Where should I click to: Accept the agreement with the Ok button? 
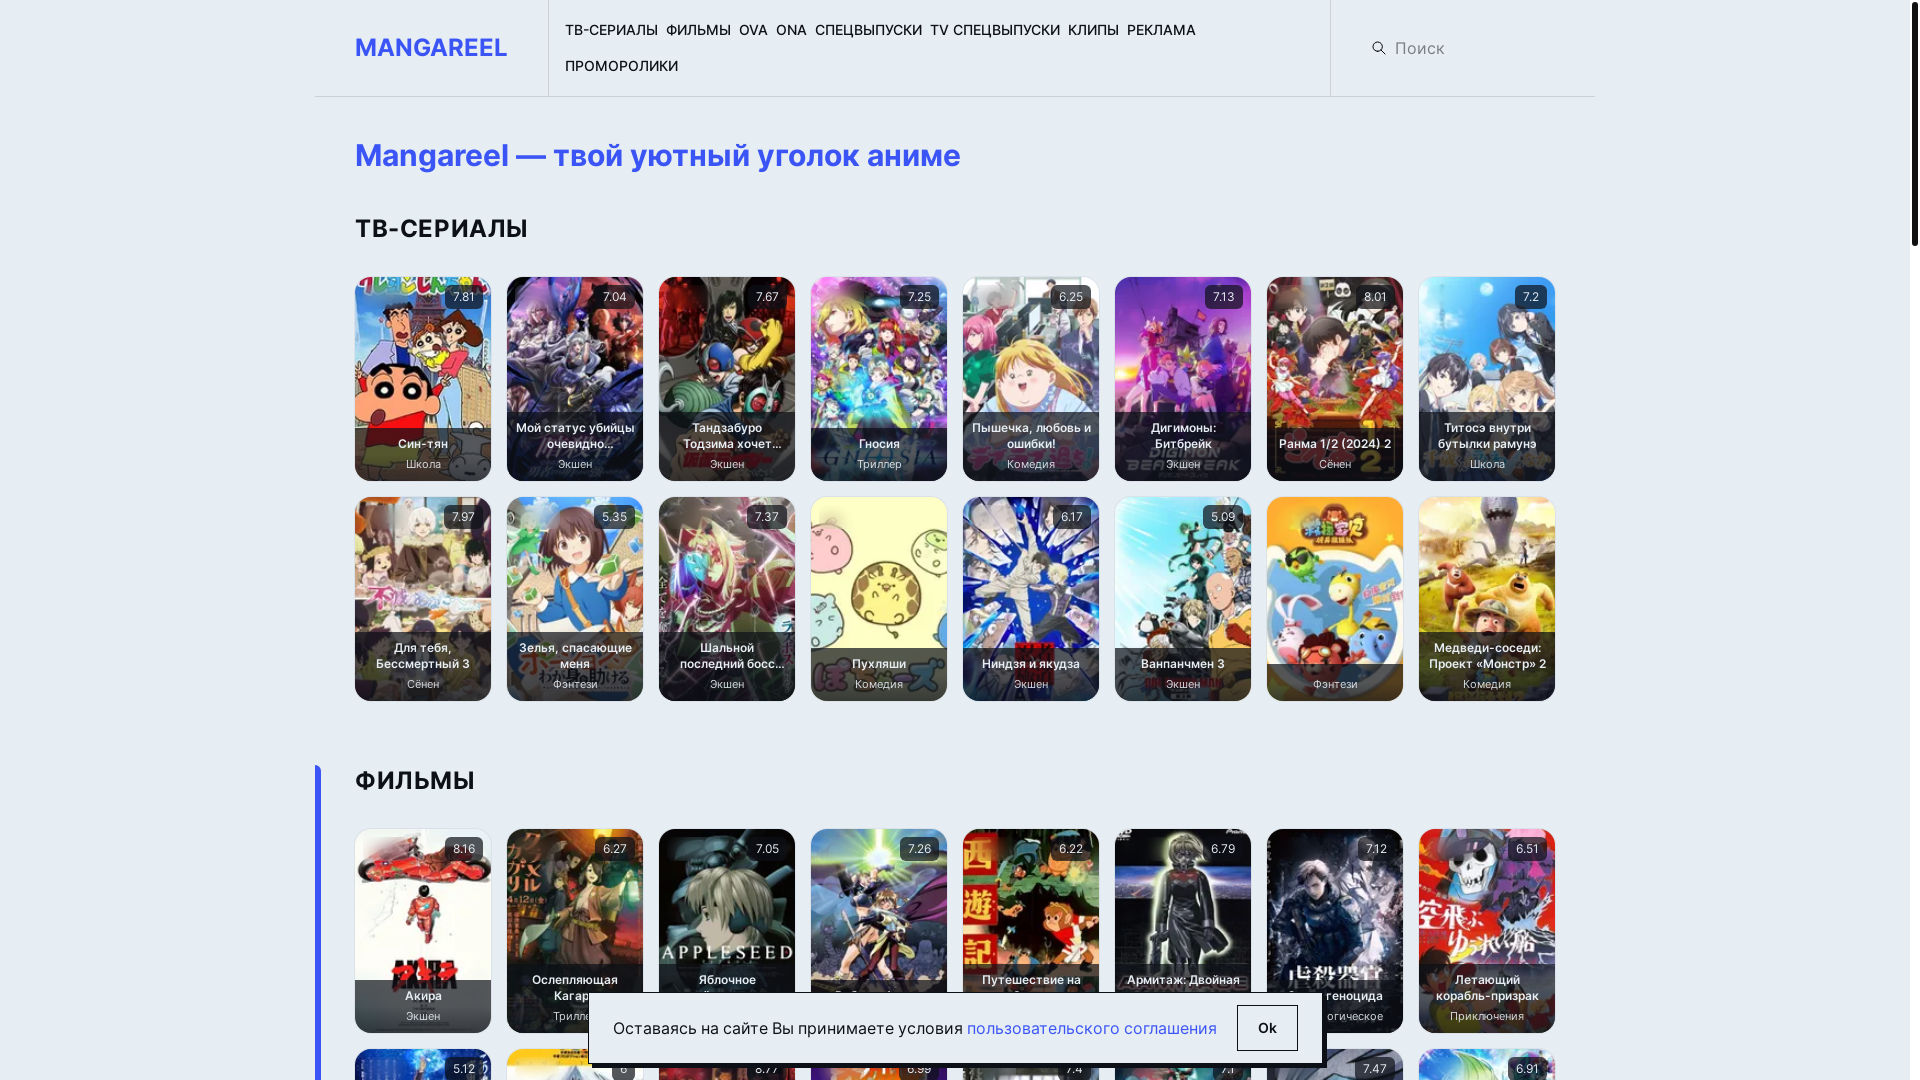1267,1028
